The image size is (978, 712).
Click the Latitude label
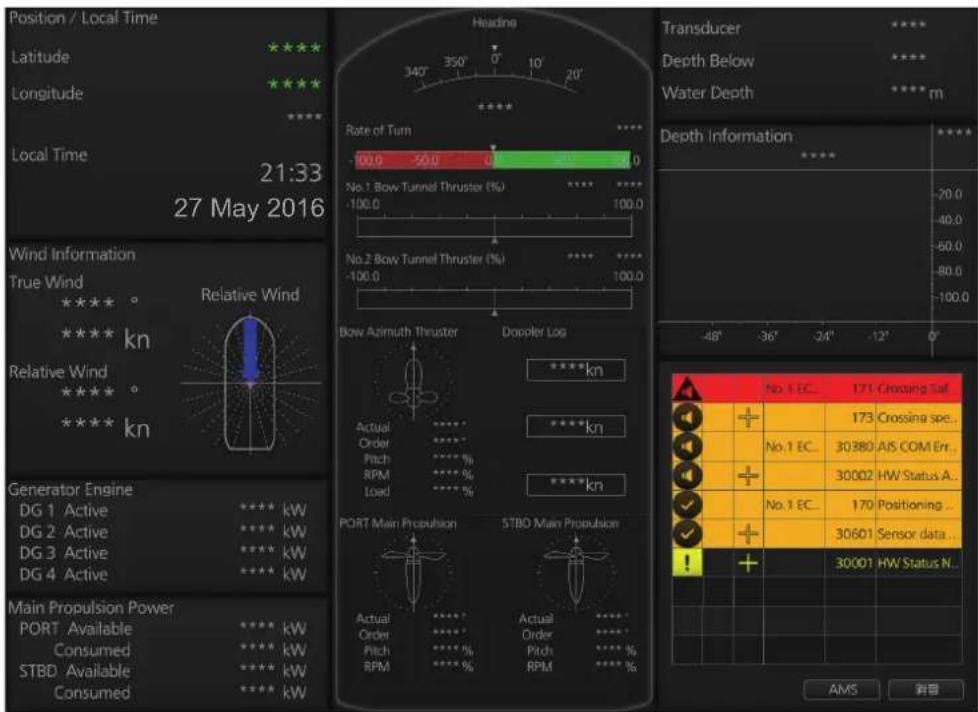pyautogui.click(x=41, y=57)
